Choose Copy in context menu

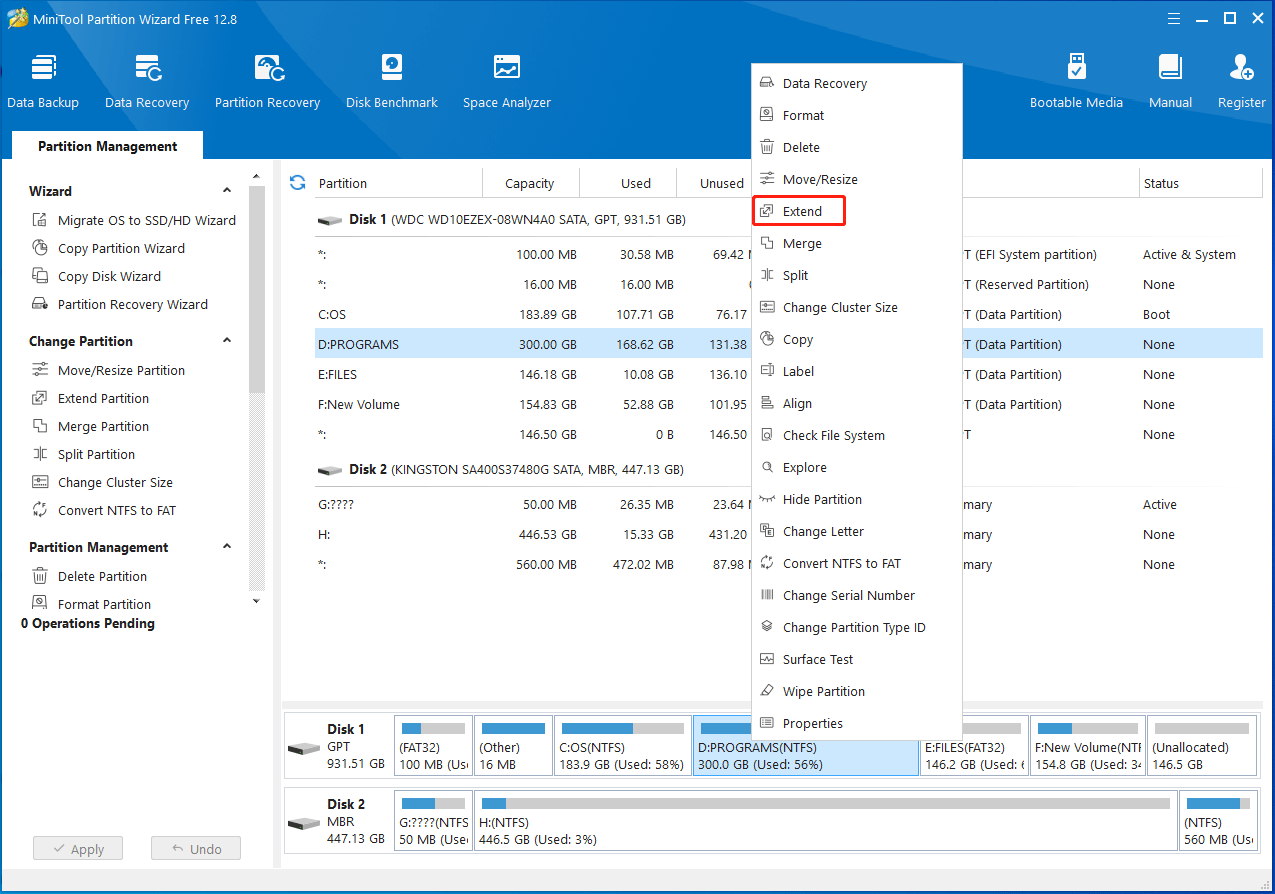coord(857,339)
